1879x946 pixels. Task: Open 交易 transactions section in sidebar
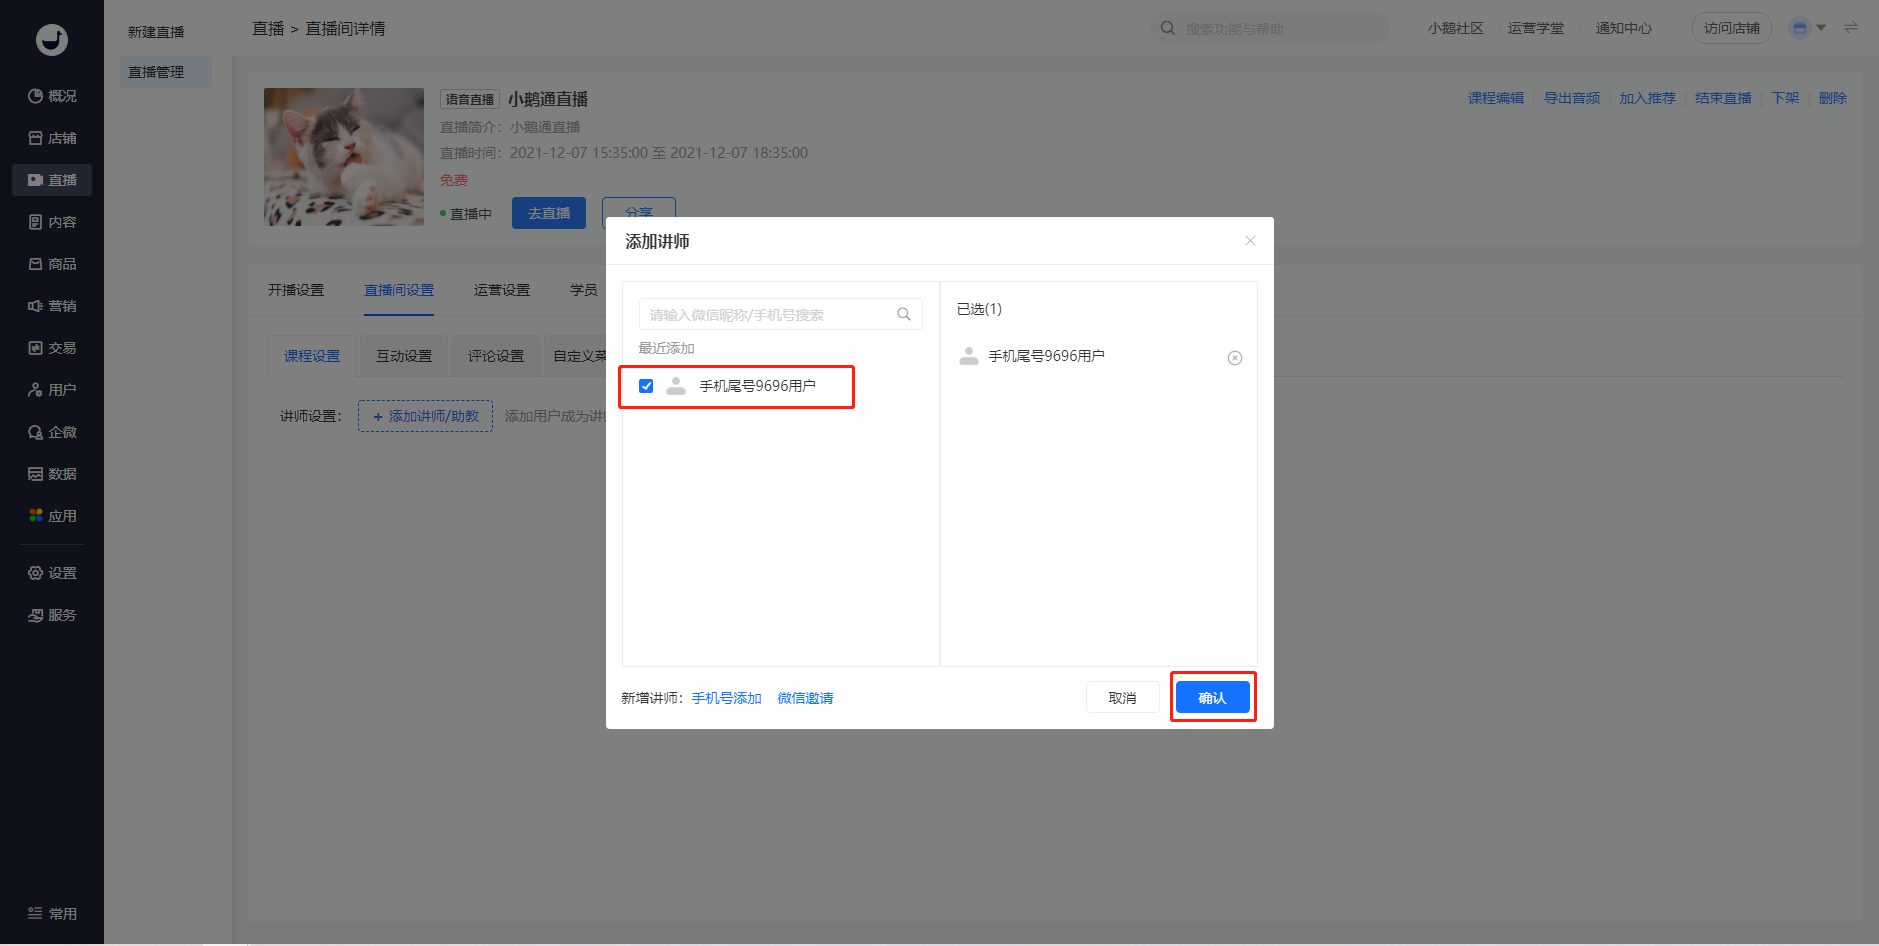(52, 348)
